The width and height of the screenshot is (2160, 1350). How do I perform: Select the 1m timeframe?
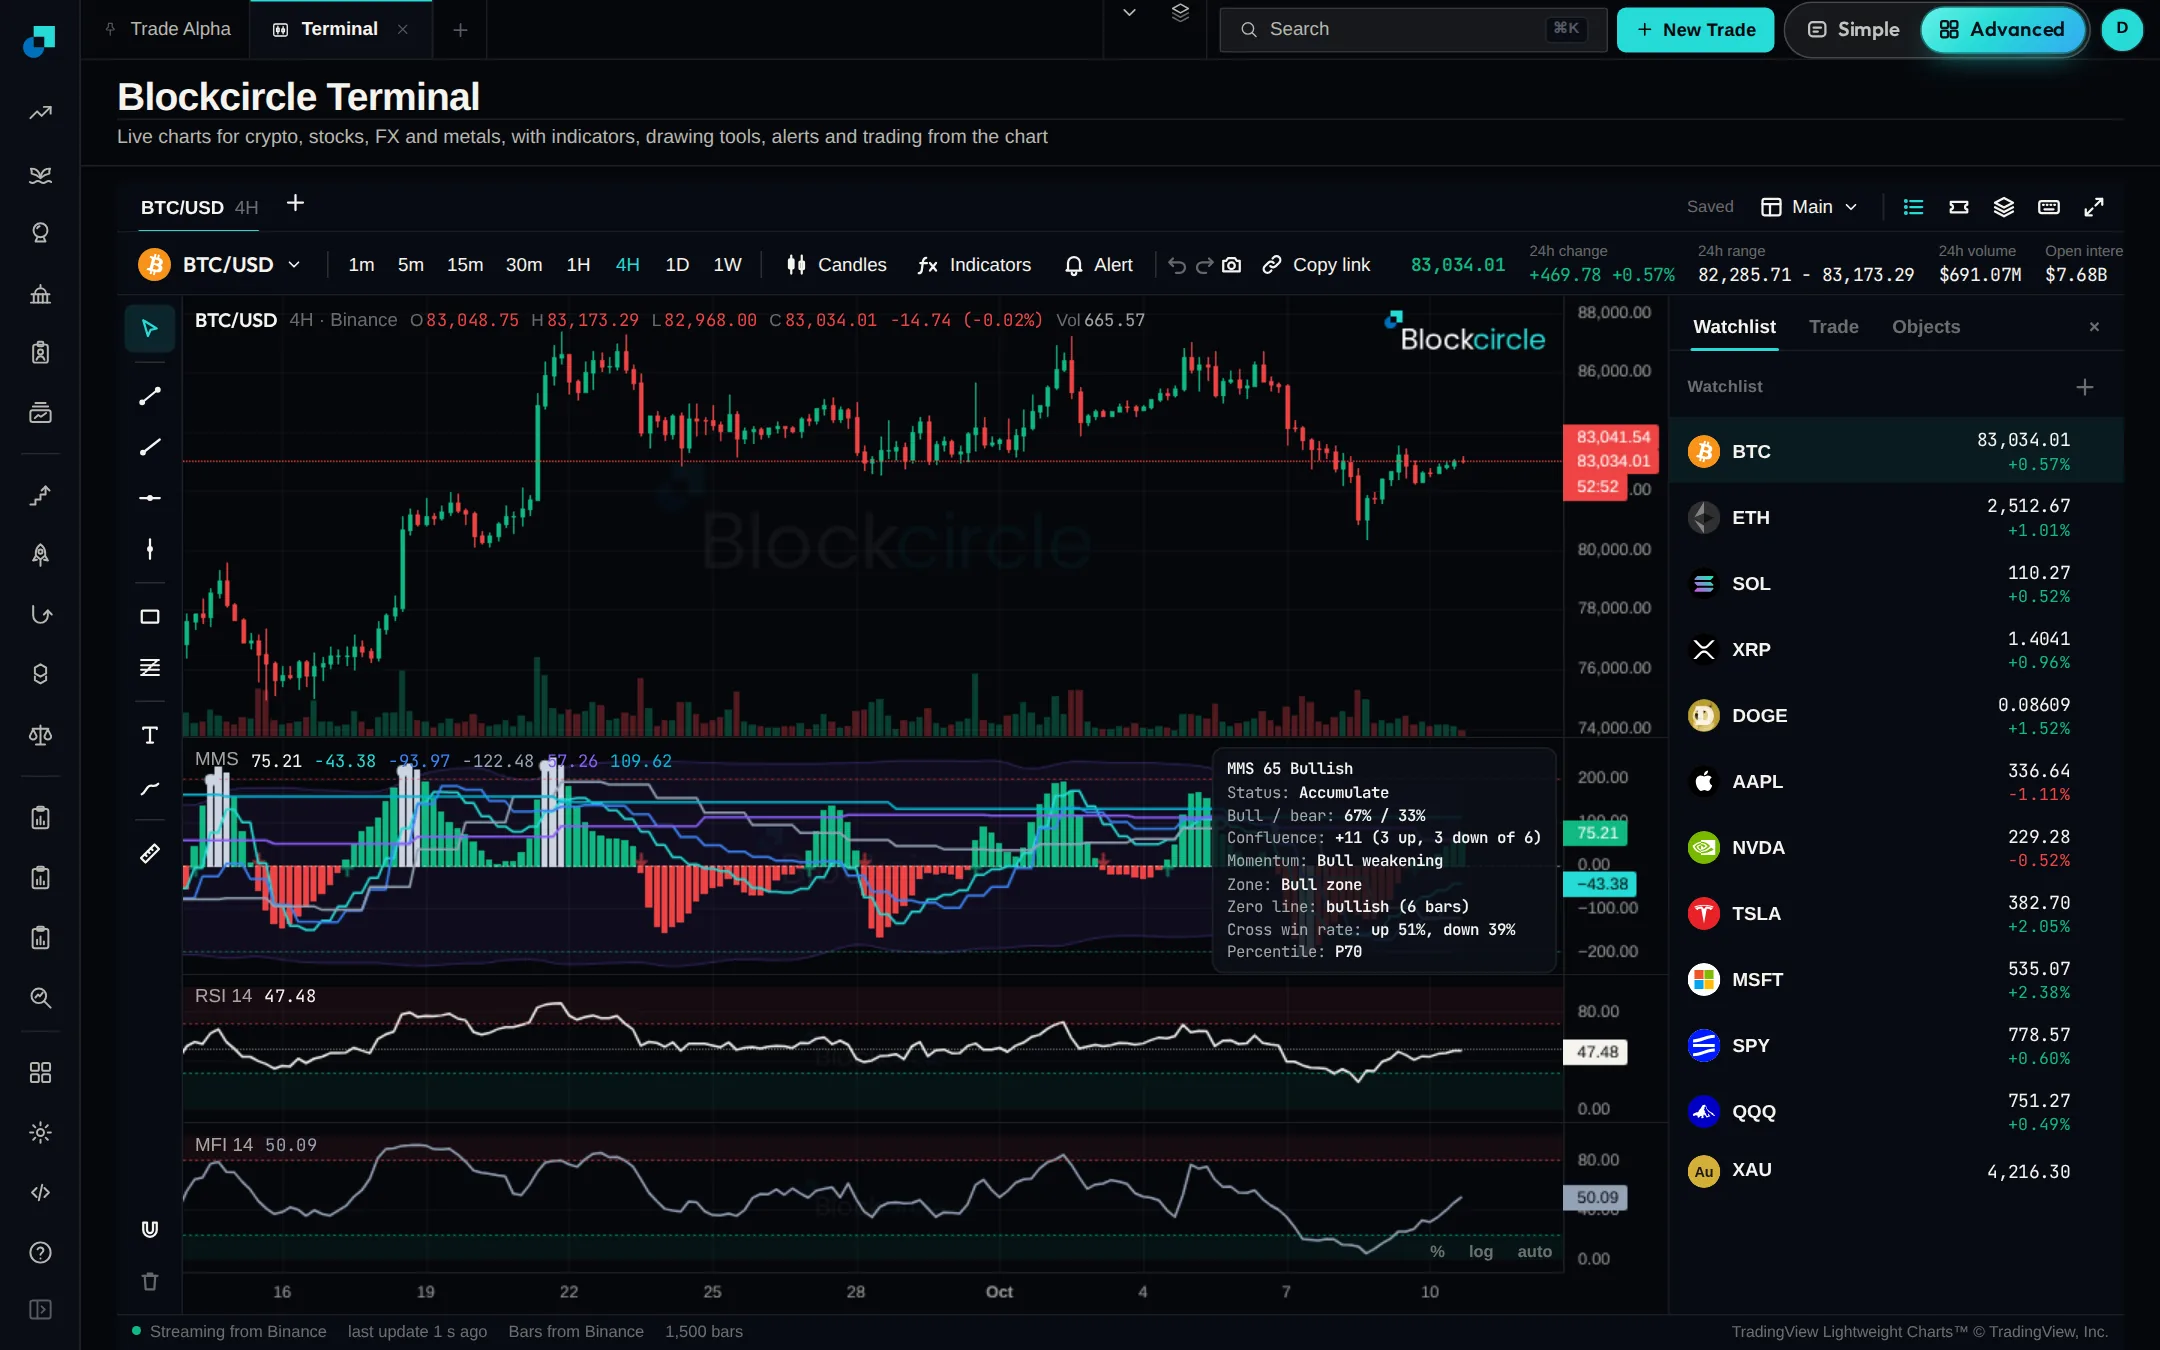361,265
